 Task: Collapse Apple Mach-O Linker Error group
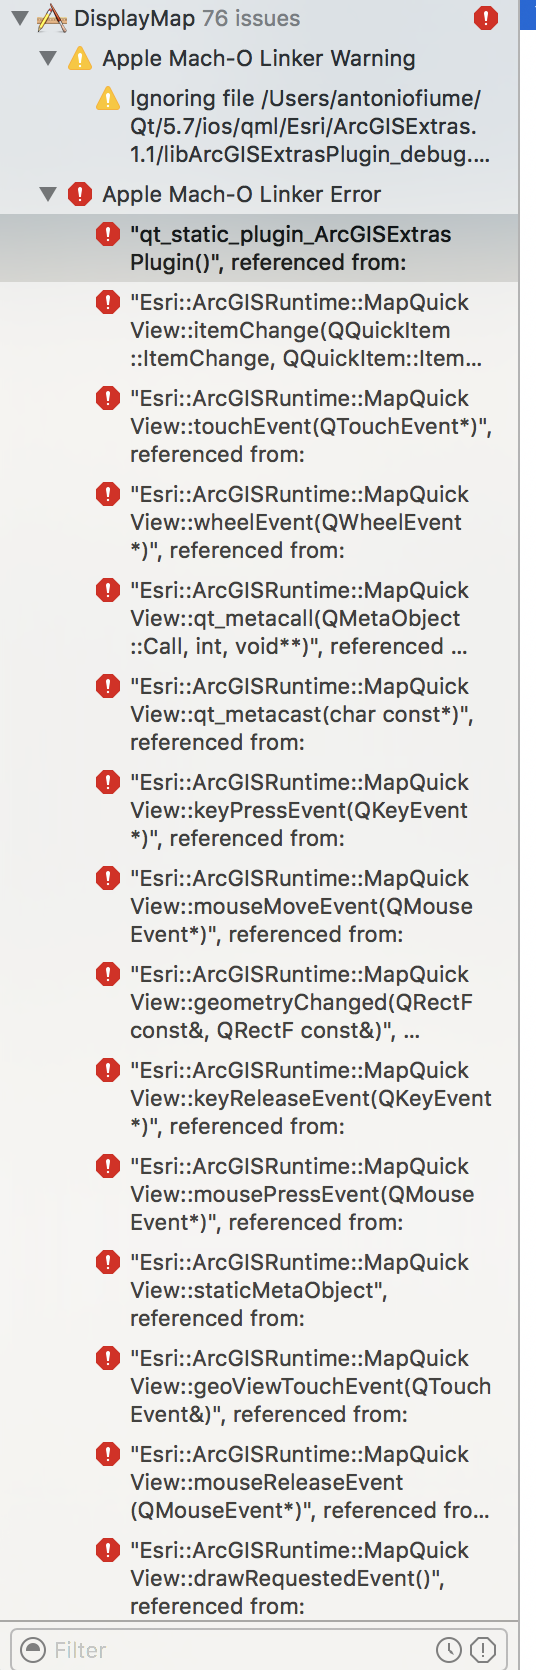click(47, 194)
